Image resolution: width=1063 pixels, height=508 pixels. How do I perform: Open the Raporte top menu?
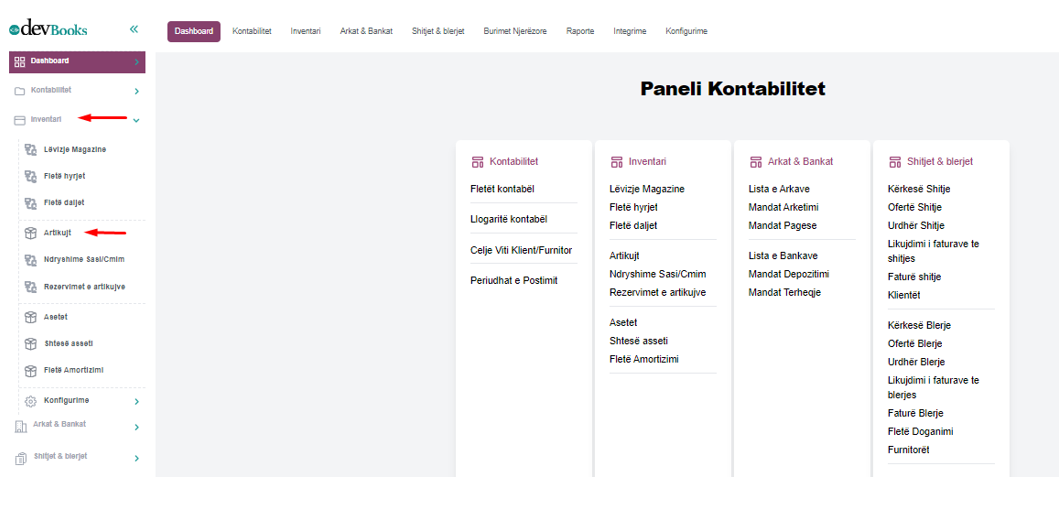click(580, 31)
